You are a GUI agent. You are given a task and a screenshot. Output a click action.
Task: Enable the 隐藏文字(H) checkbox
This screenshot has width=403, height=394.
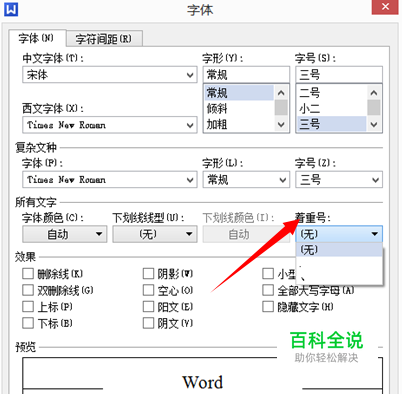(x=268, y=306)
